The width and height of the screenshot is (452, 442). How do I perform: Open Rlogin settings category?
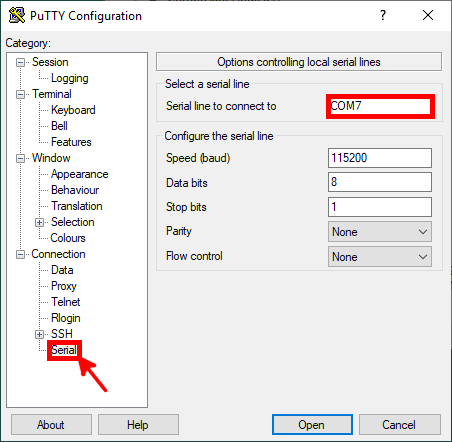click(66, 318)
